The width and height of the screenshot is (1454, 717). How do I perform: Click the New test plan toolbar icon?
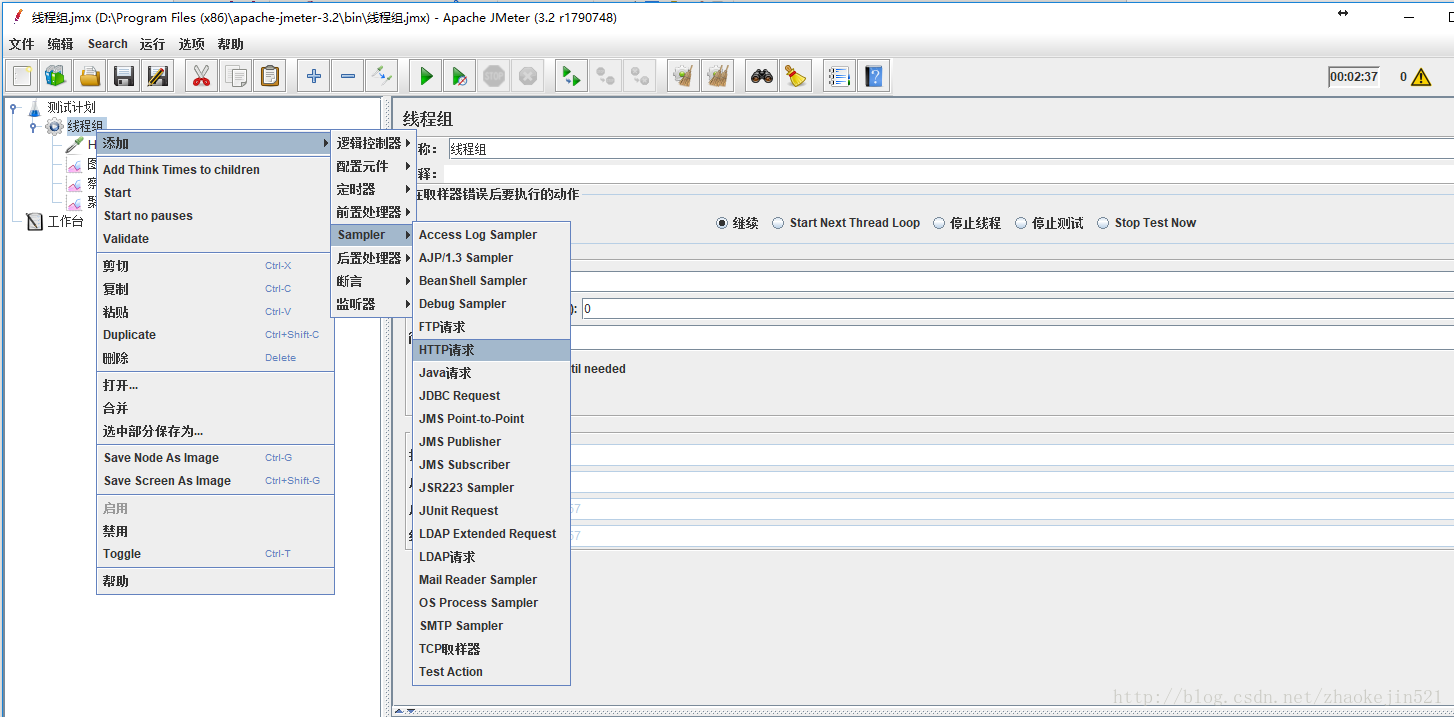pyautogui.click(x=23, y=76)
